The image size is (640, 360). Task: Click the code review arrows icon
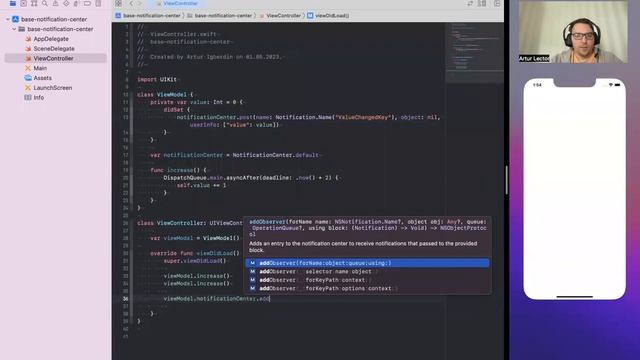[470, 3]
